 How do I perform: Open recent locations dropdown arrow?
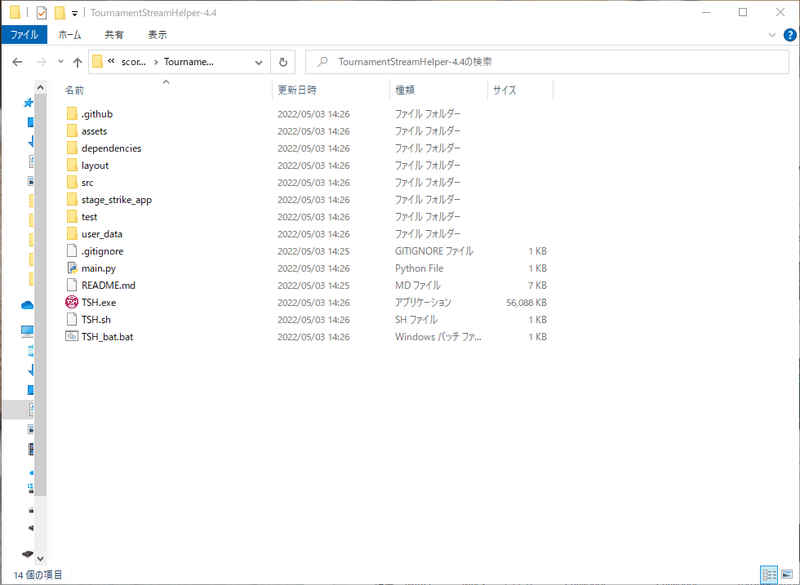(x=60, y=62)
